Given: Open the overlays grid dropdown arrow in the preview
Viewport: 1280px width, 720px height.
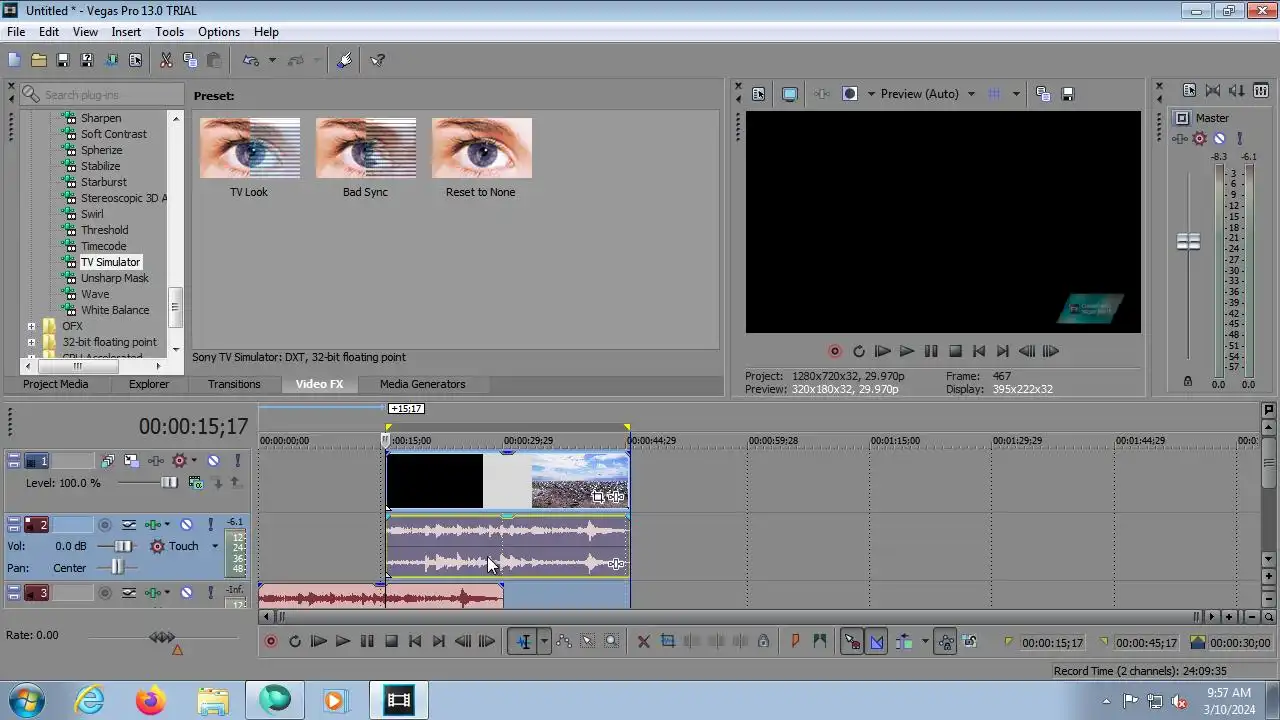Looking at the screenshot, I should coord(1016,94).
